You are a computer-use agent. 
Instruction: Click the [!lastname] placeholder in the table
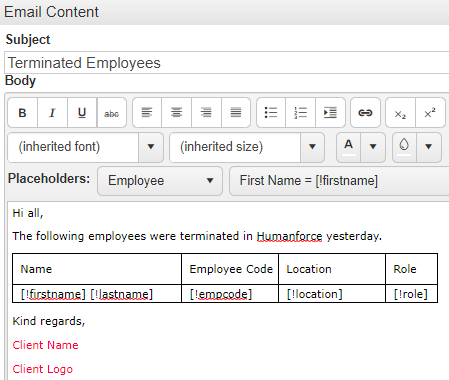122,294
